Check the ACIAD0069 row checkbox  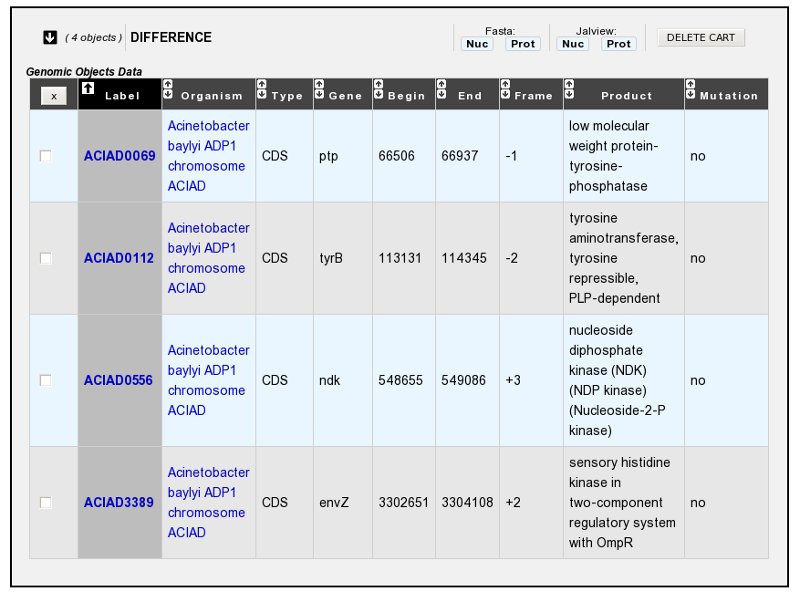(x=45, y=156)
